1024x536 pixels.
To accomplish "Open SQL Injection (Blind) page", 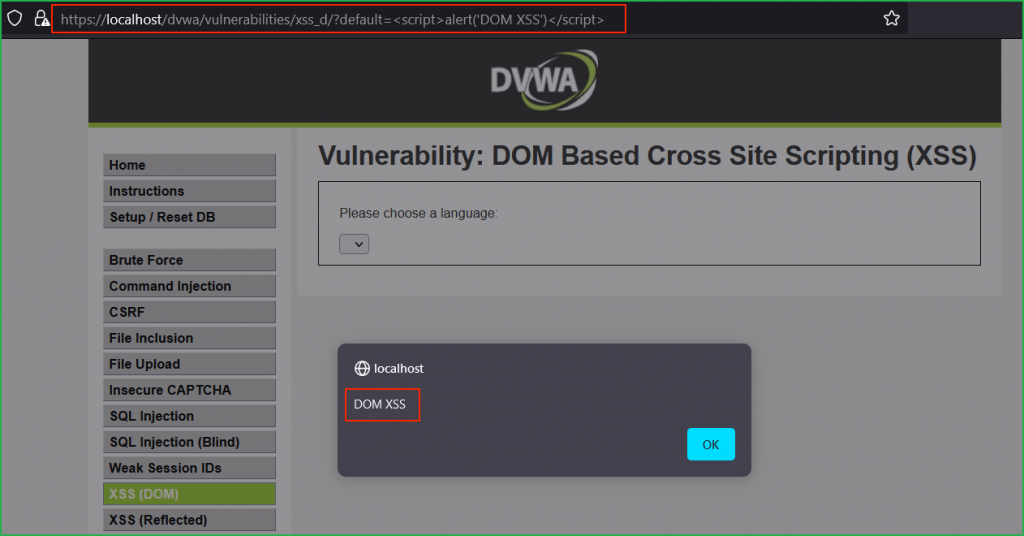I will click(x=189, y=442).
